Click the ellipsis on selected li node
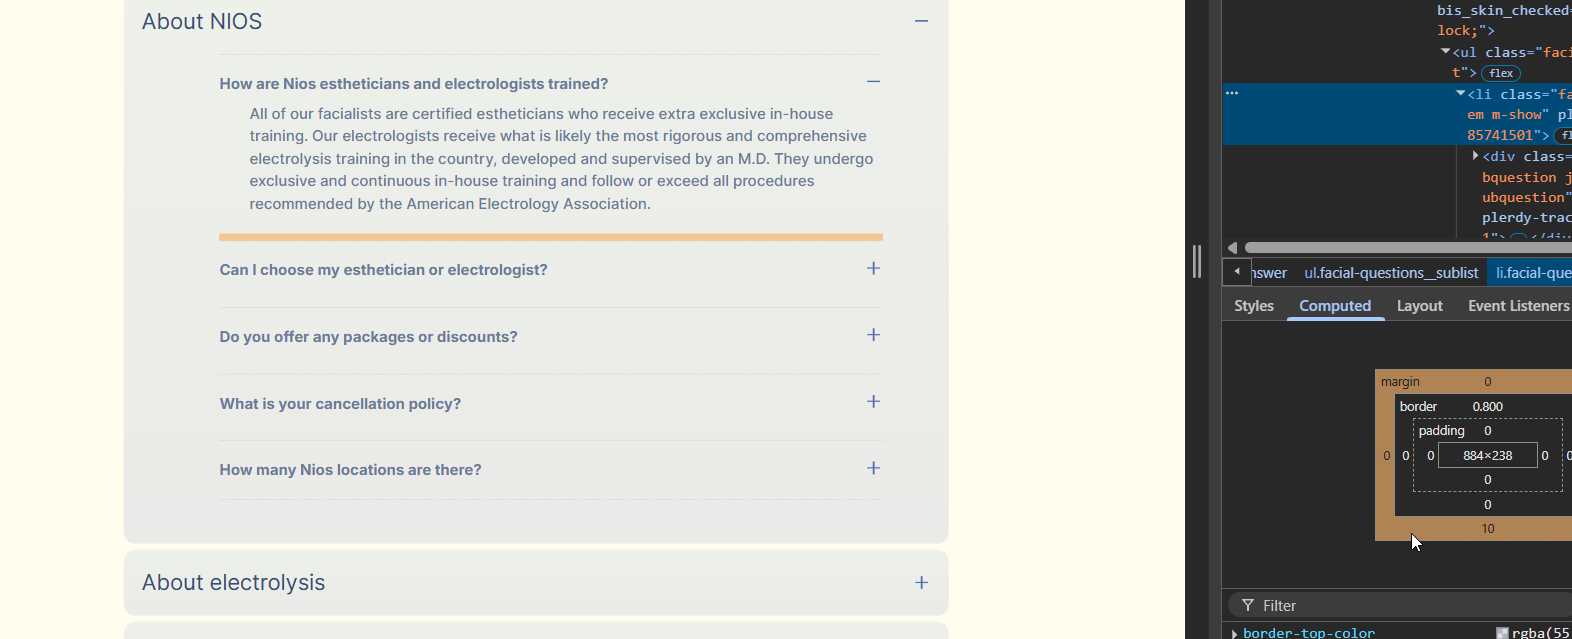Screen dimensions: 1572x639 tap(1232, 93)
